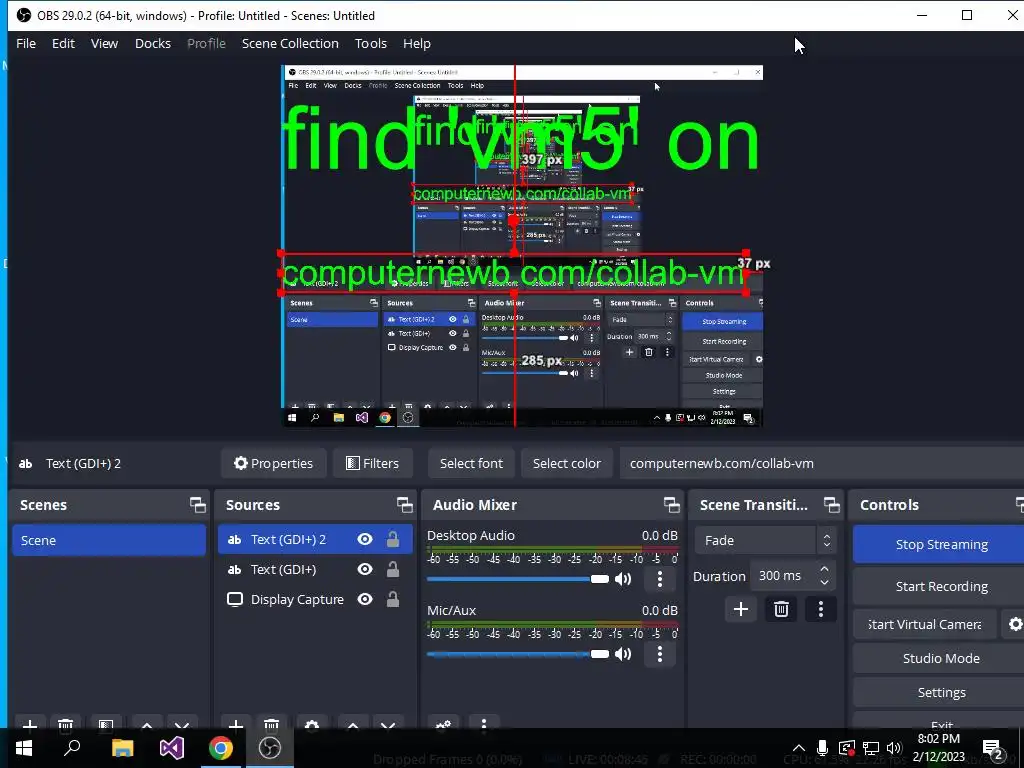1024x768 pixels.
Task: Open transition properties three-dot menu
Action: tap(821, 609)
